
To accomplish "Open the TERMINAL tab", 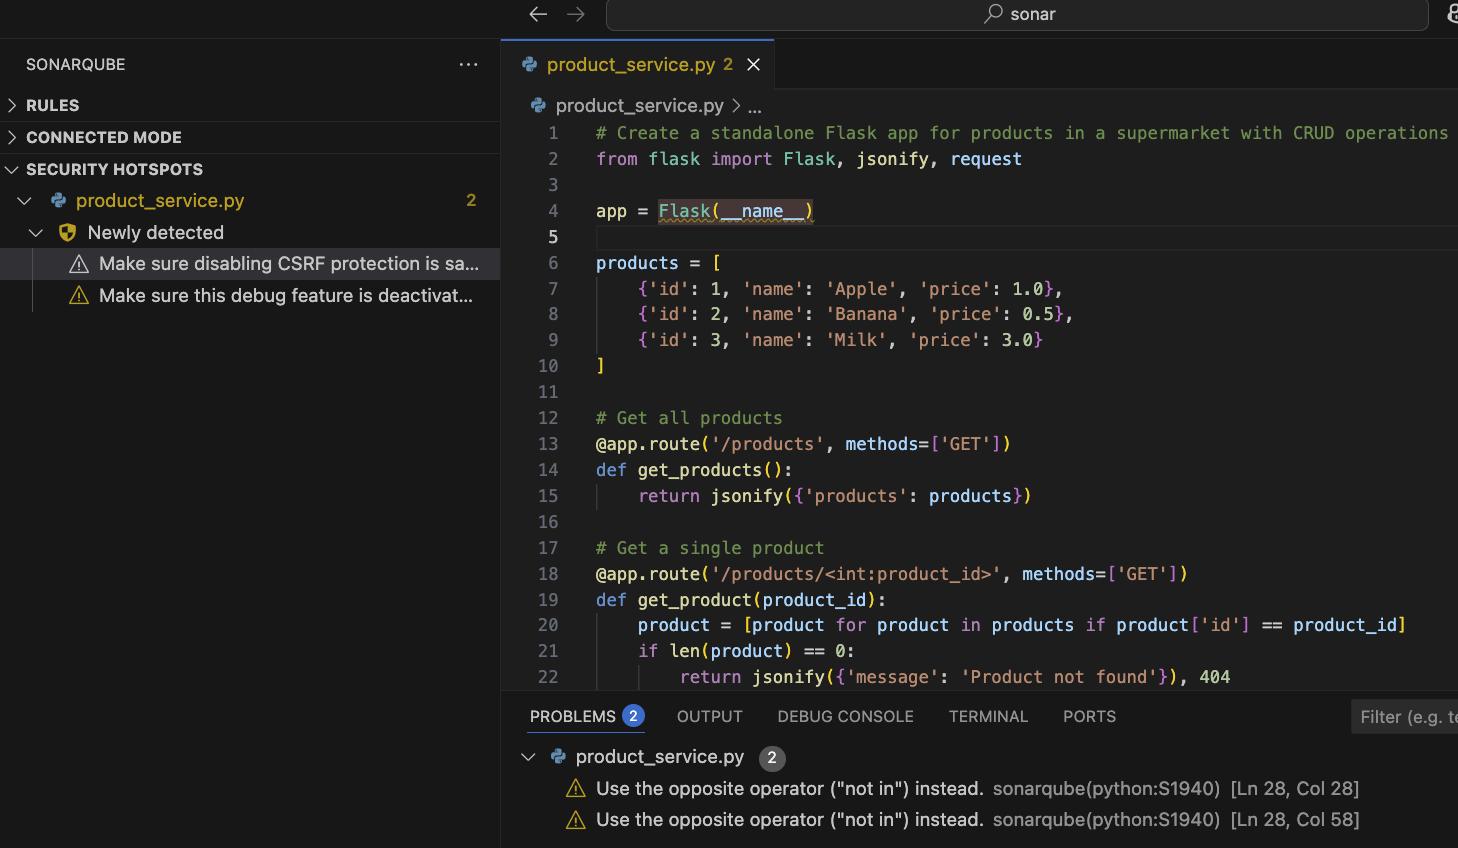I will coord(988,716).
